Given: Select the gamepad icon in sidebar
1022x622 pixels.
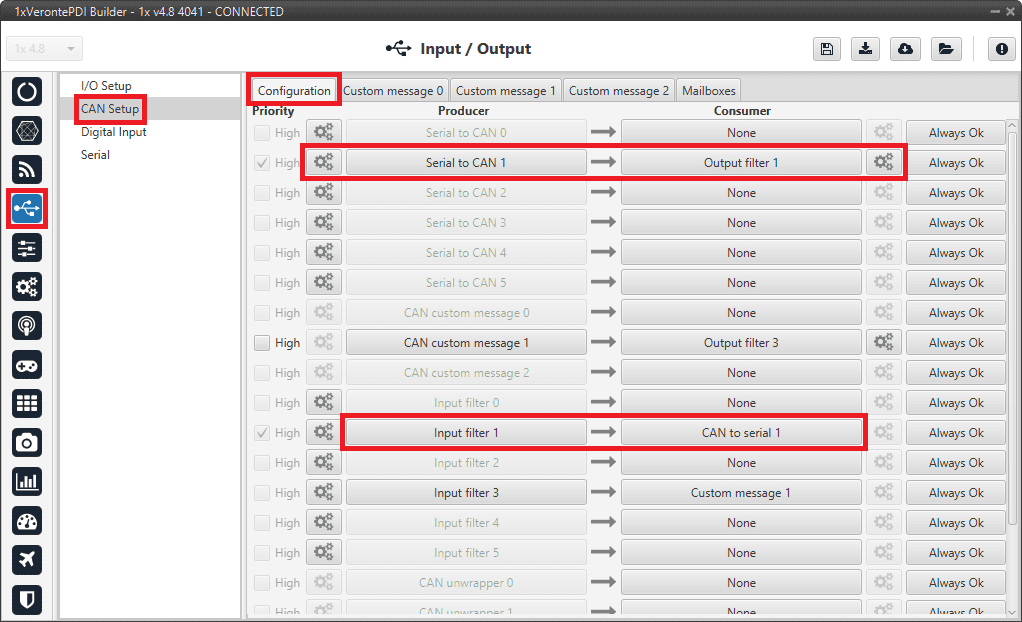Looking at the screenshot, I should (27, 364).
